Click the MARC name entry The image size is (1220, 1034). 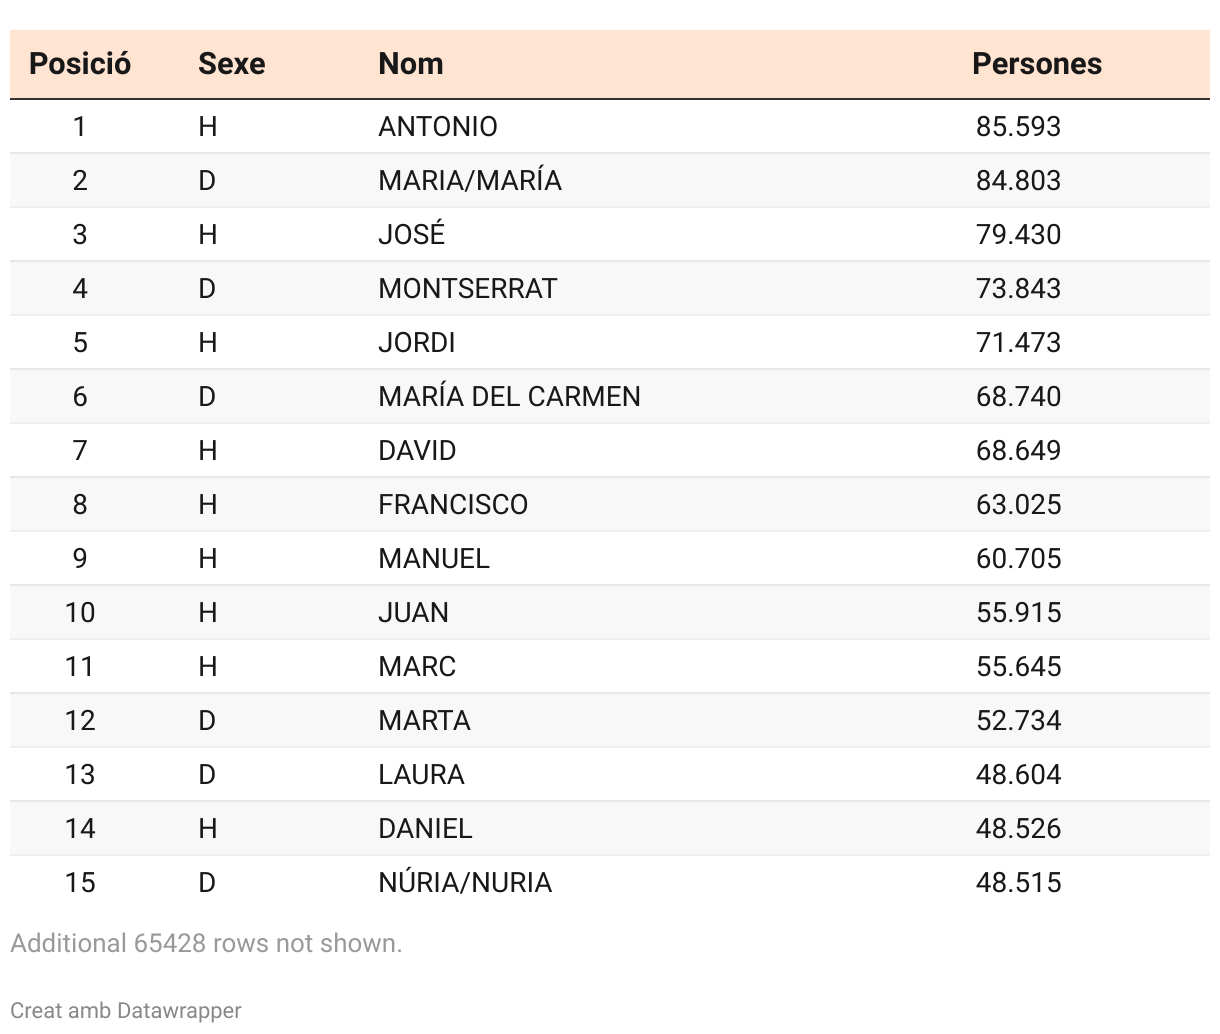(x=416, y=667)
